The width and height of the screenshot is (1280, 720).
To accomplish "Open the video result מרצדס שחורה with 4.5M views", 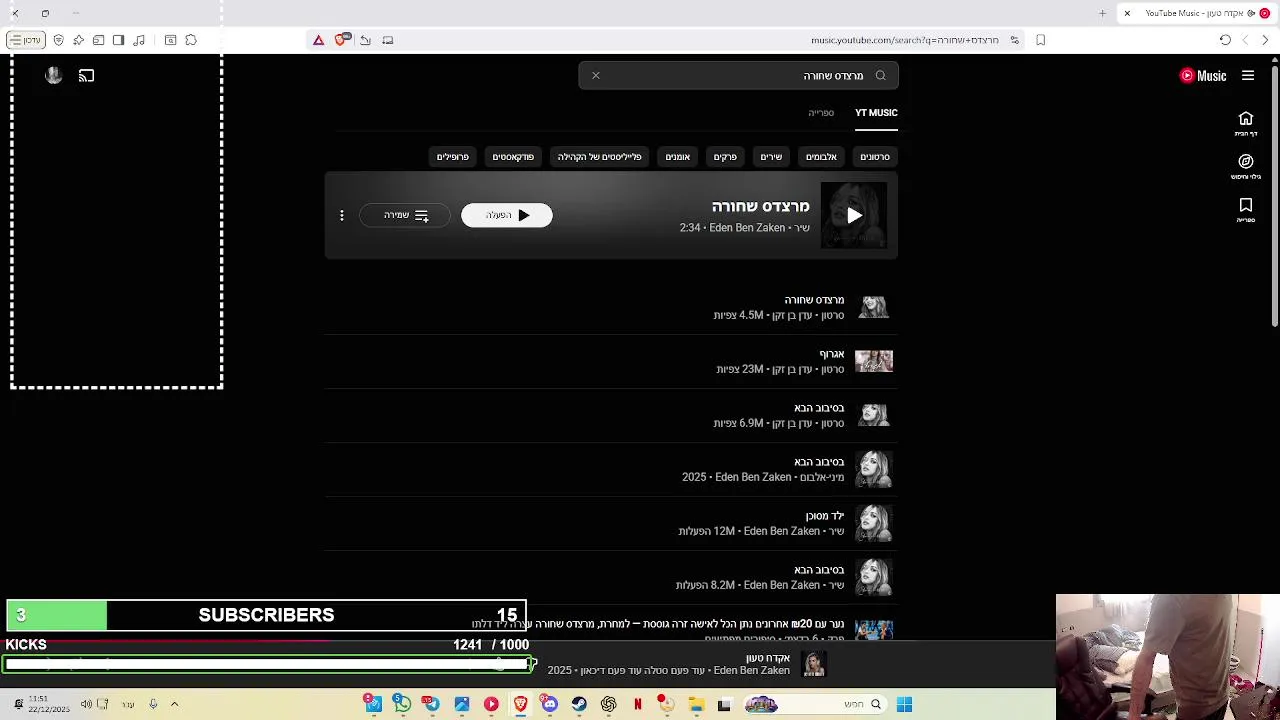I will click(611, 307).
